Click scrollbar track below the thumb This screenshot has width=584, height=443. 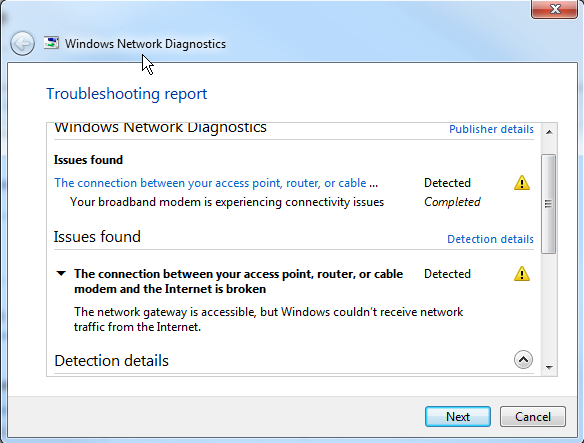click(x=549, y=306)
